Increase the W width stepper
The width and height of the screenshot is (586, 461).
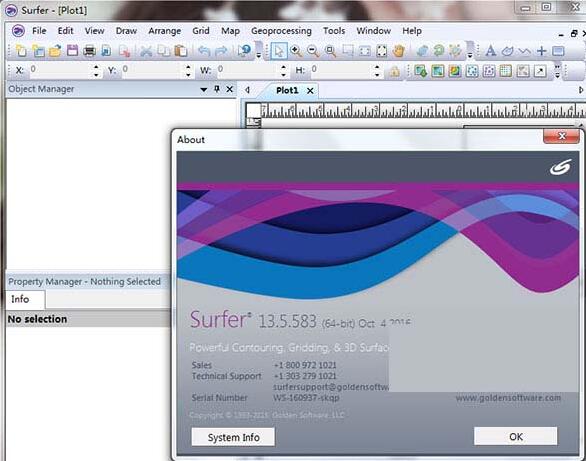pos(284,67)
